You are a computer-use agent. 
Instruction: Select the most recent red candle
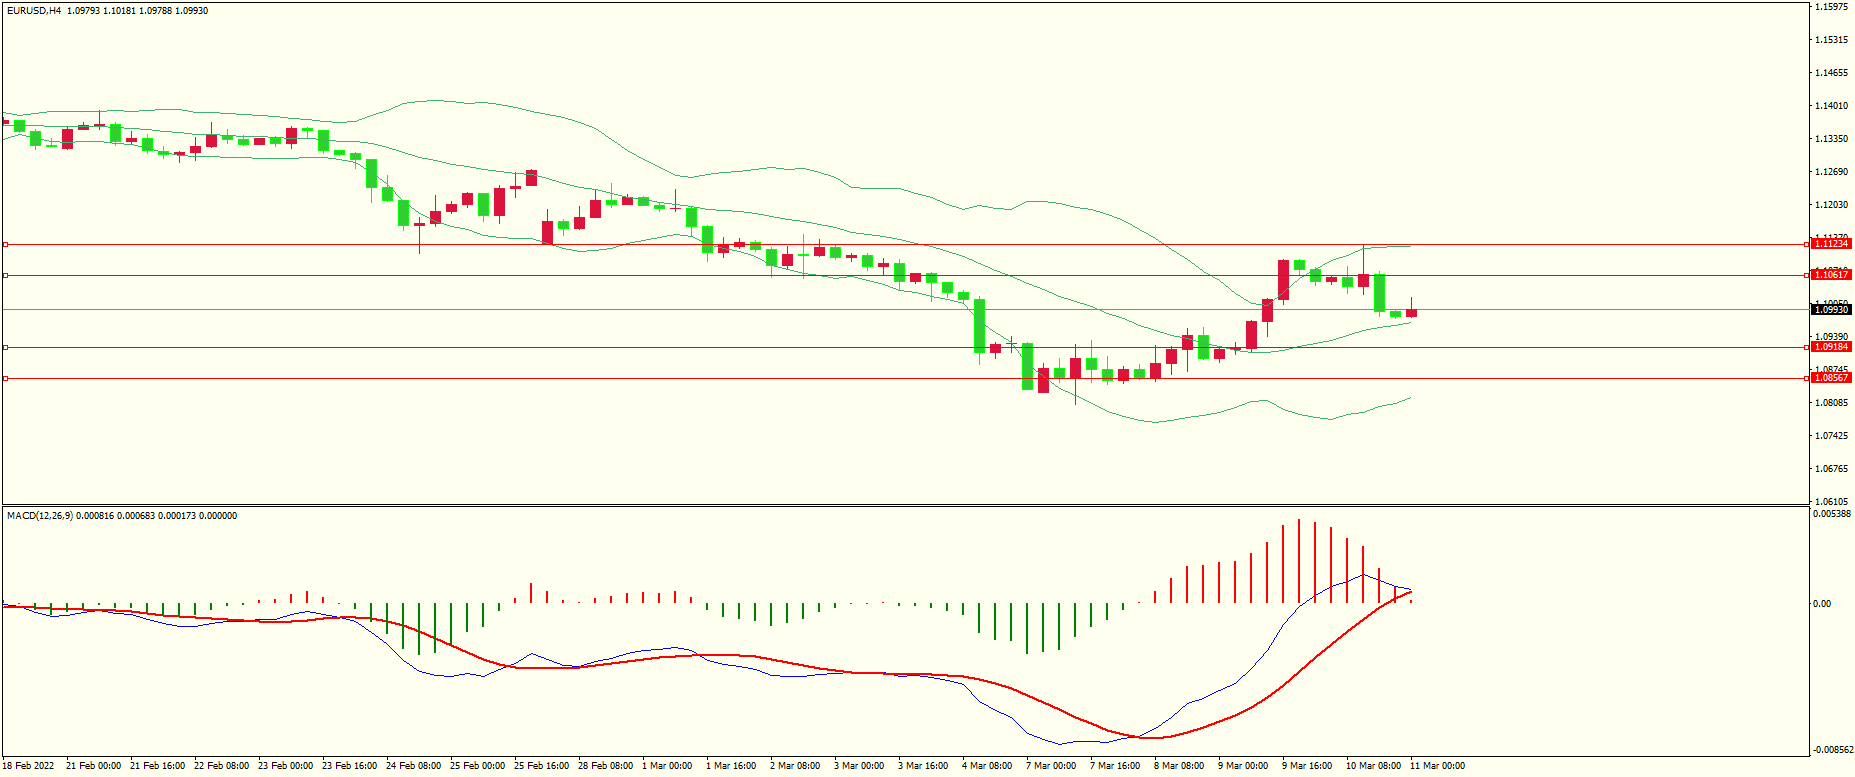(x=1411, y=313)
